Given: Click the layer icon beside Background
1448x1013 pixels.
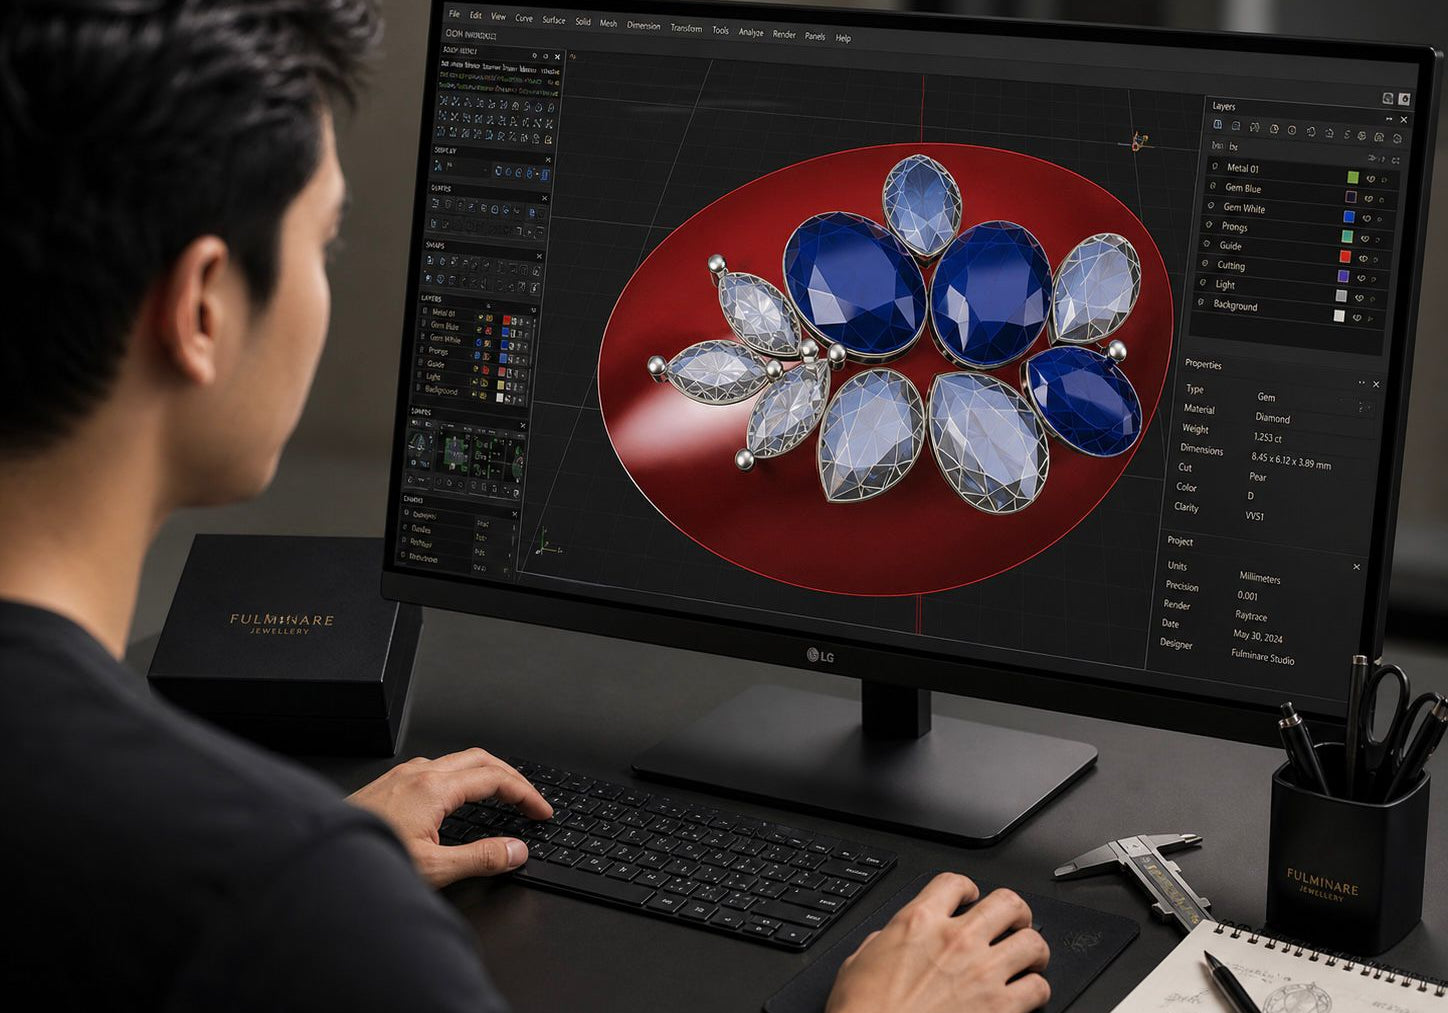Looking at the screenshot, I should pos(1202,303).
